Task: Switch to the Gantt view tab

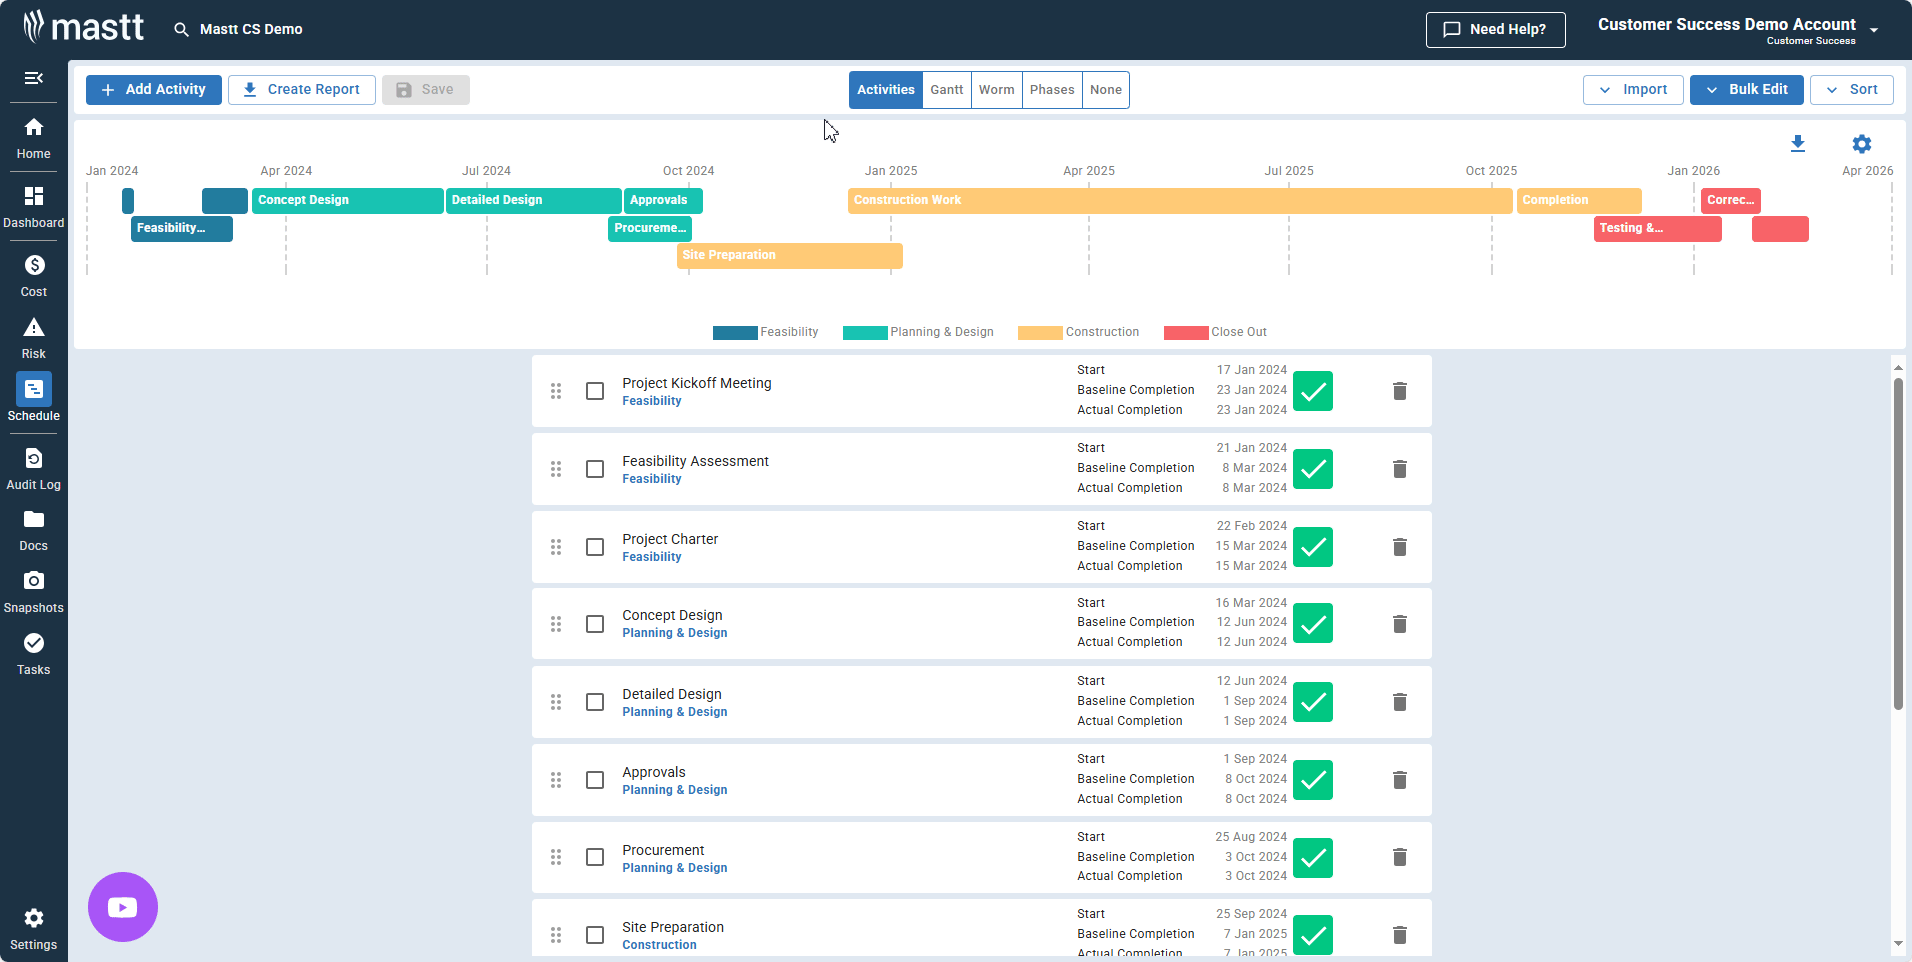Action: pos(945,89)
